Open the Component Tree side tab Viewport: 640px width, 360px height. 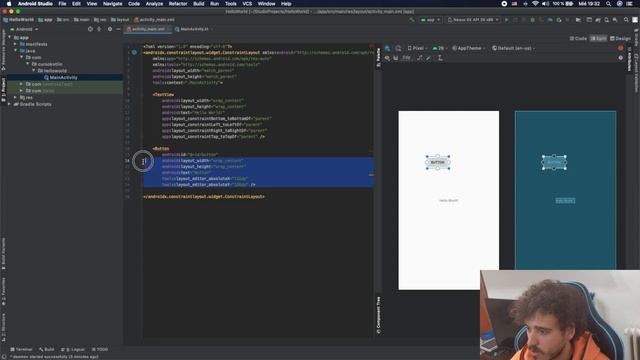(378, 316)
